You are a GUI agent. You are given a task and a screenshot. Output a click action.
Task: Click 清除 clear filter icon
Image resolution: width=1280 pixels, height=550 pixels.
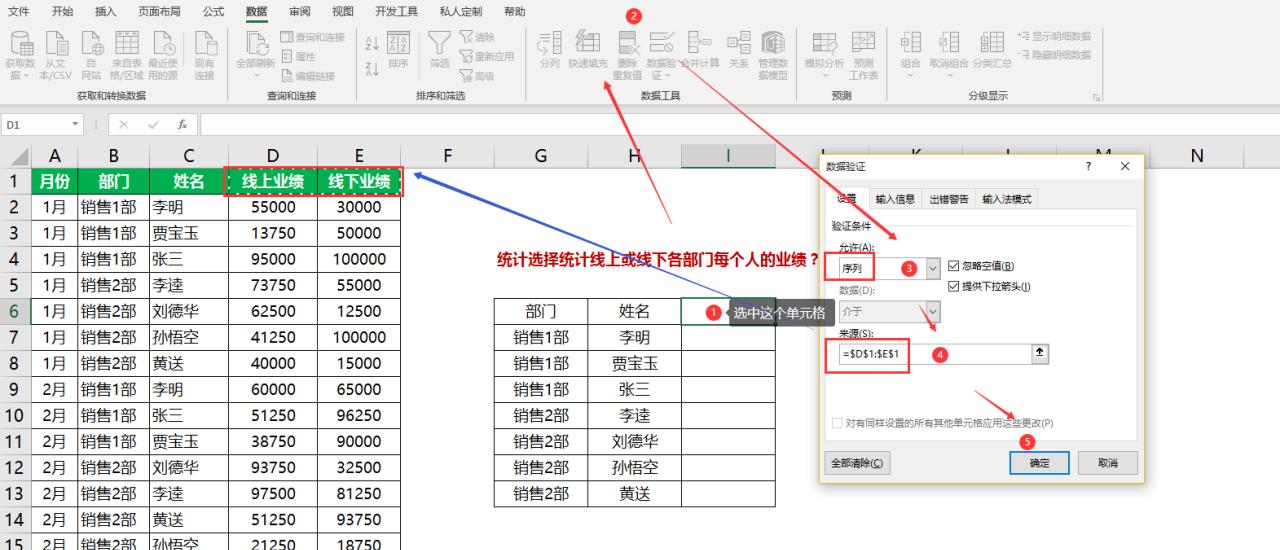477,37
